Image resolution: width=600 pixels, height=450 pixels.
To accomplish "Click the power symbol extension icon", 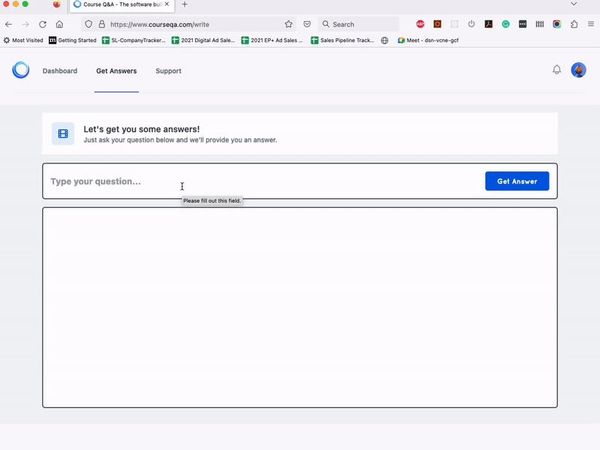I will pyautogui.click(x=471, y=24).
